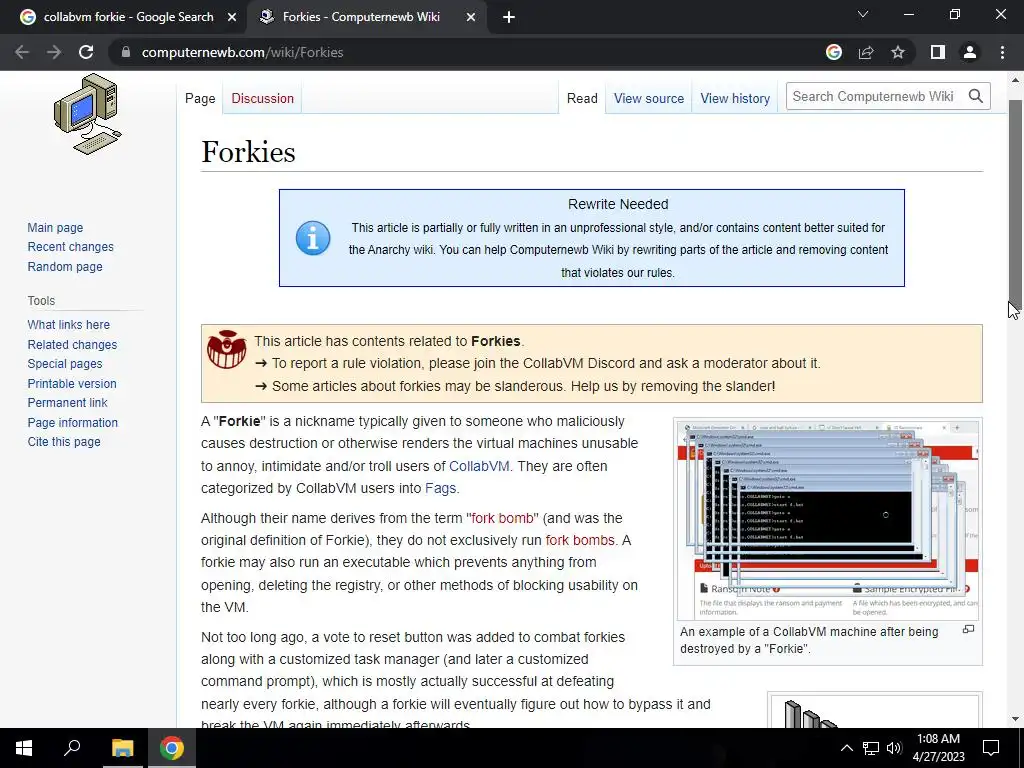The height and width of the screenshot is (768, 1024).
Task: Close the Forkies Computernewb Wiki tab
Action: coord(471,17)
